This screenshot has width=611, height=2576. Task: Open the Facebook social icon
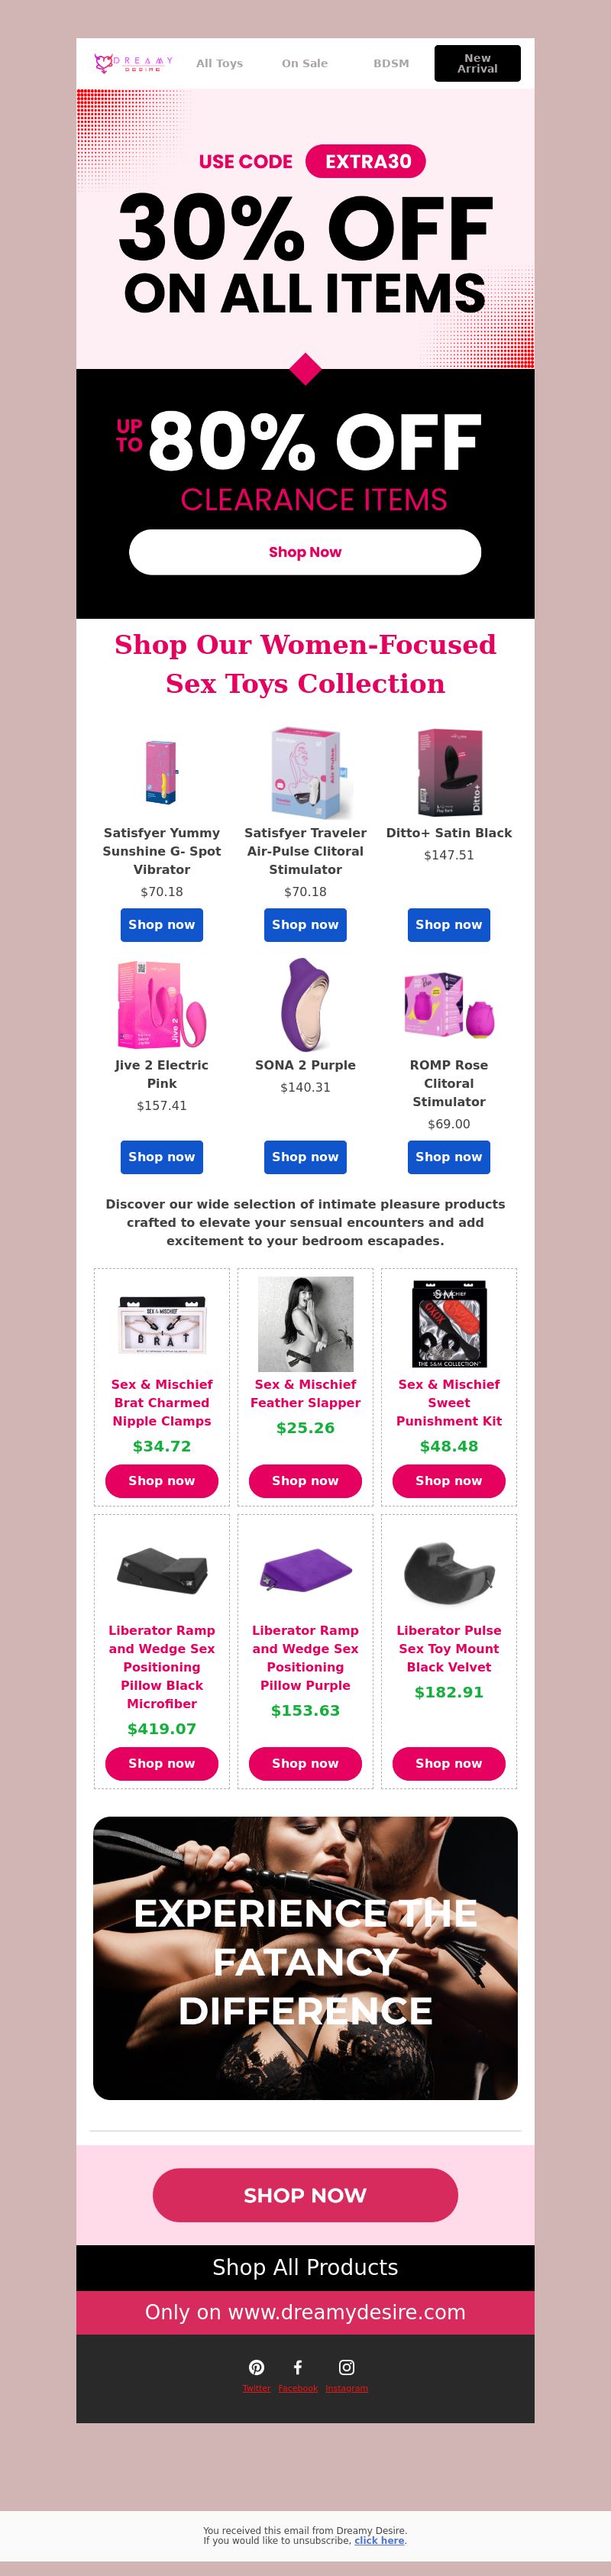pos(298,2367)
